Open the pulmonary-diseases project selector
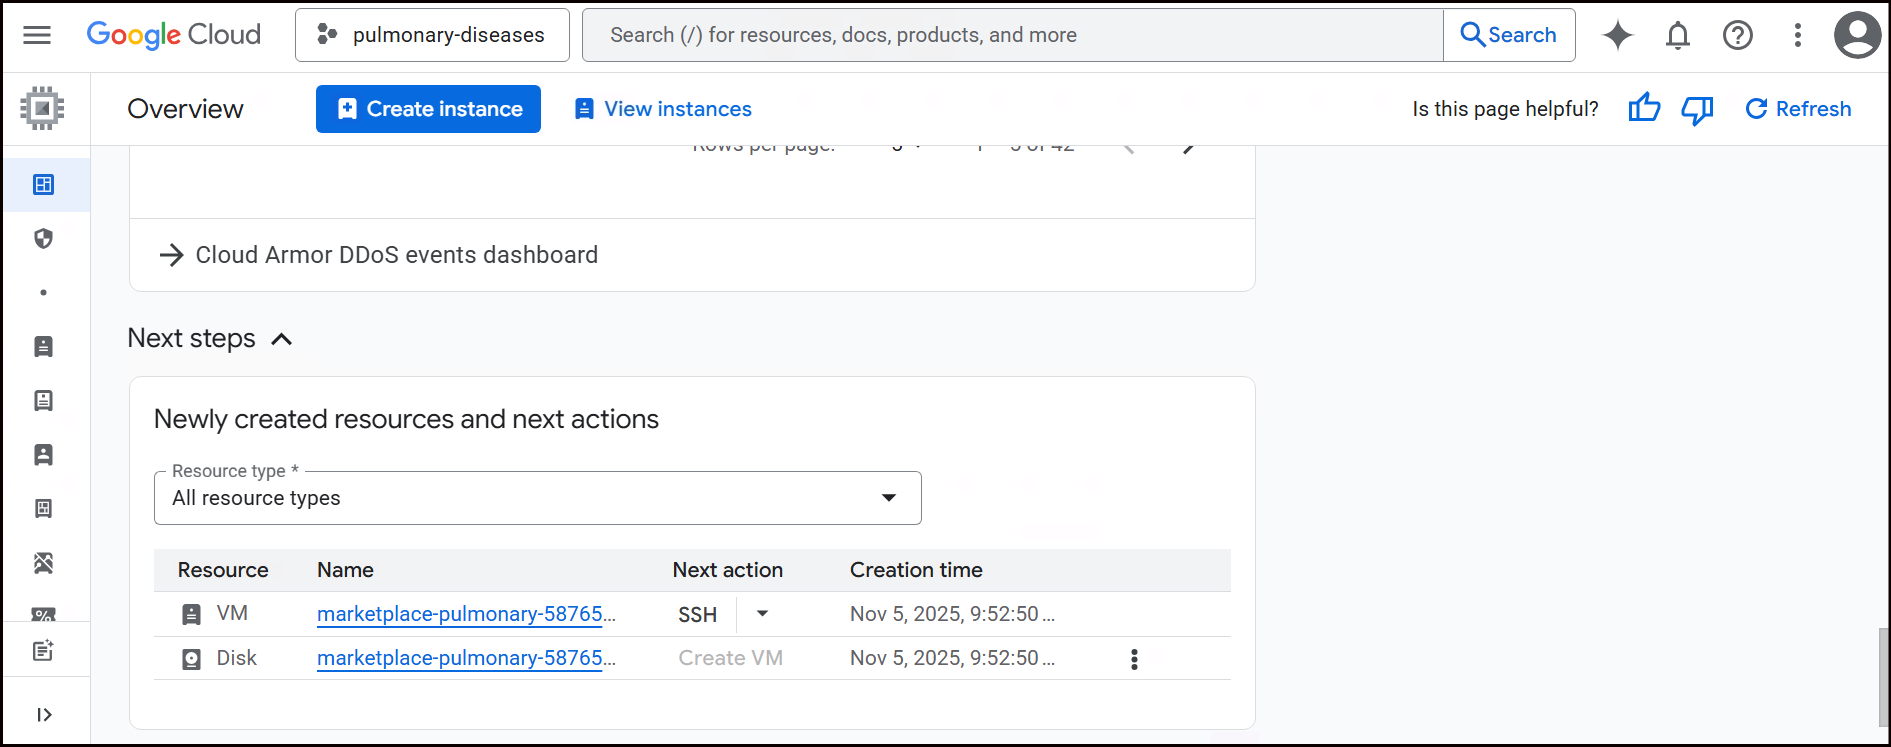Viewport: 1891px width, 747px height. (x=432, y=35)
